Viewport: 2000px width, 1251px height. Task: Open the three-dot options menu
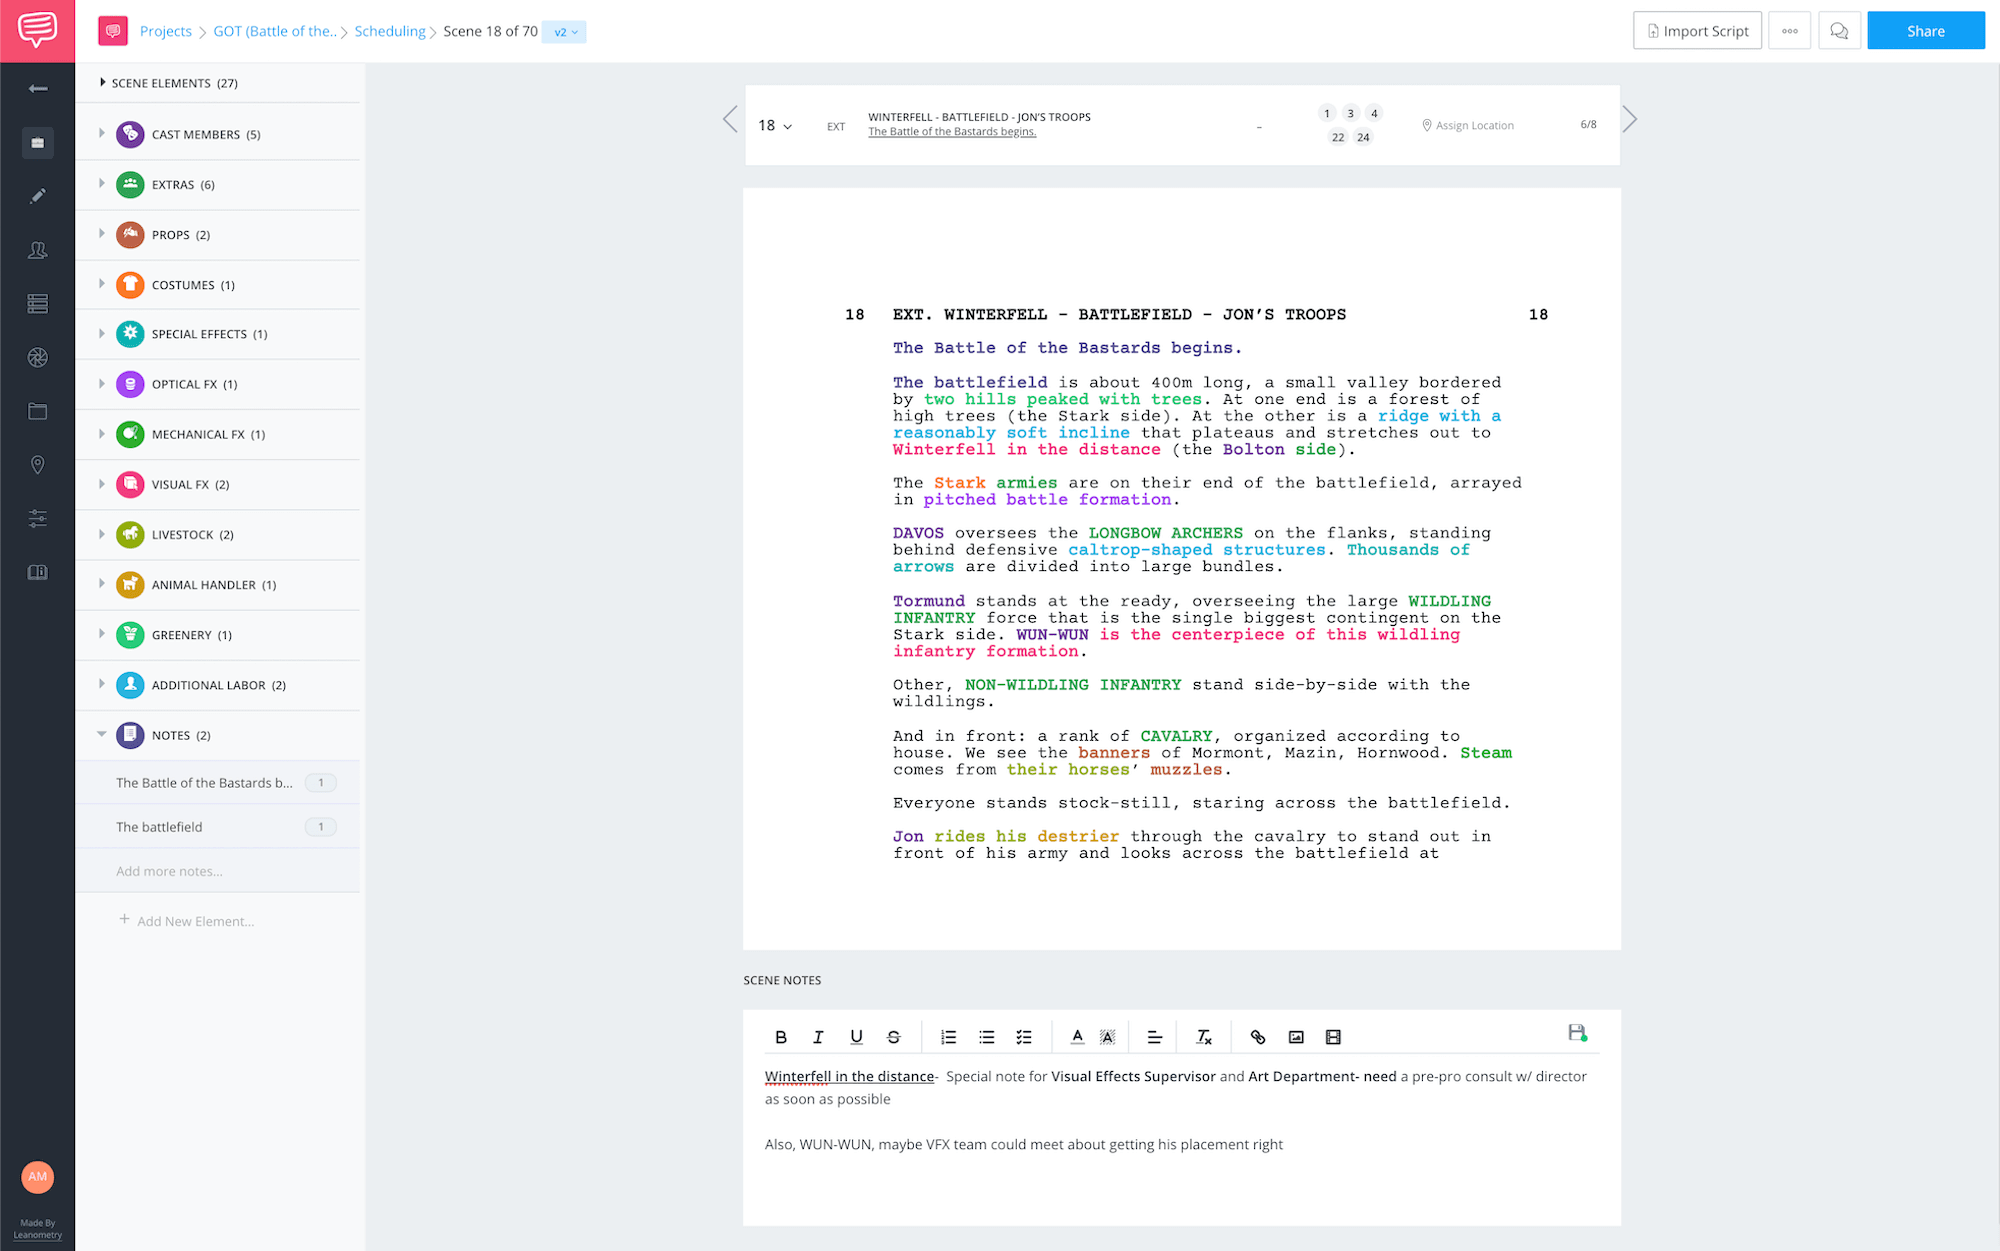pos(1789,30)
